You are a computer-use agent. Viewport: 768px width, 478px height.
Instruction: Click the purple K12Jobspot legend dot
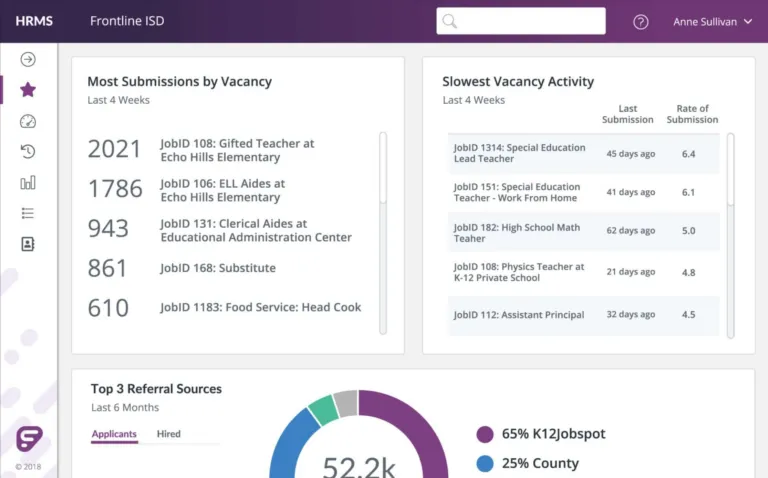click(x=485, y=434)
